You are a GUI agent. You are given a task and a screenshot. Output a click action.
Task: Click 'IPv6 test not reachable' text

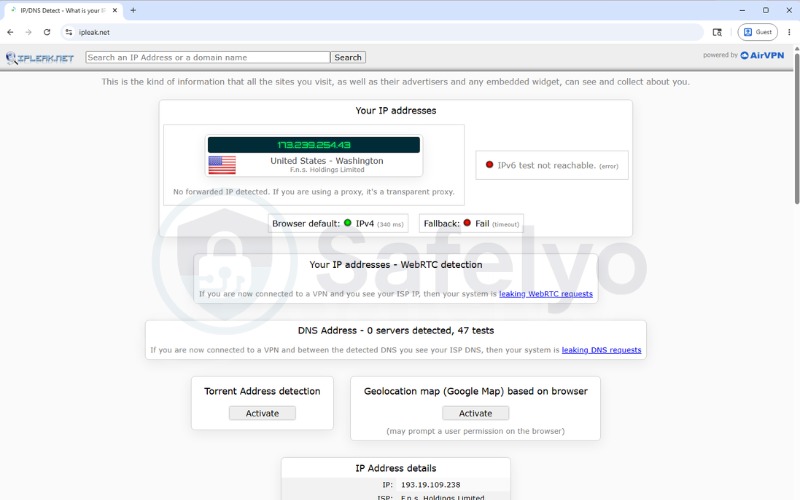point(546,165)
